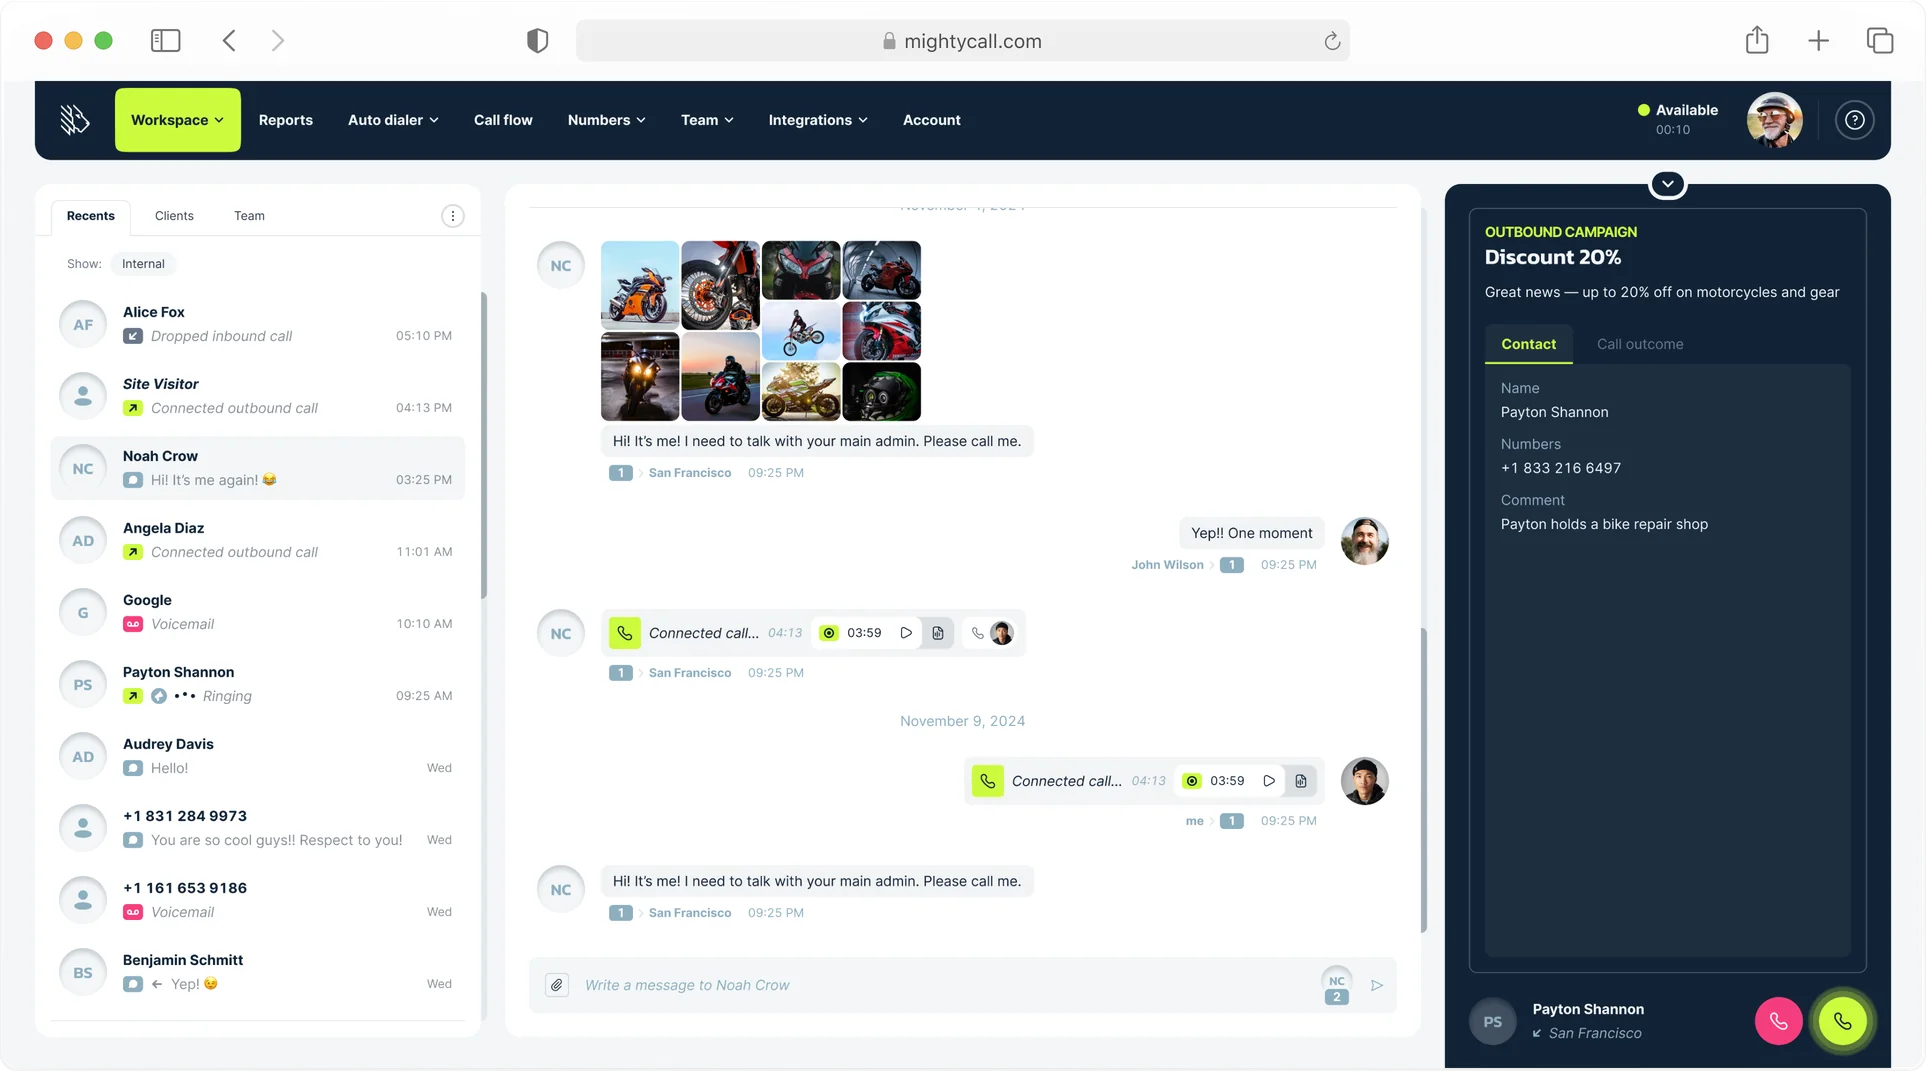Switch to the Call outcome tab
The height and width of the screenshot is (1071, 1926).
[x=1639, y=344]
